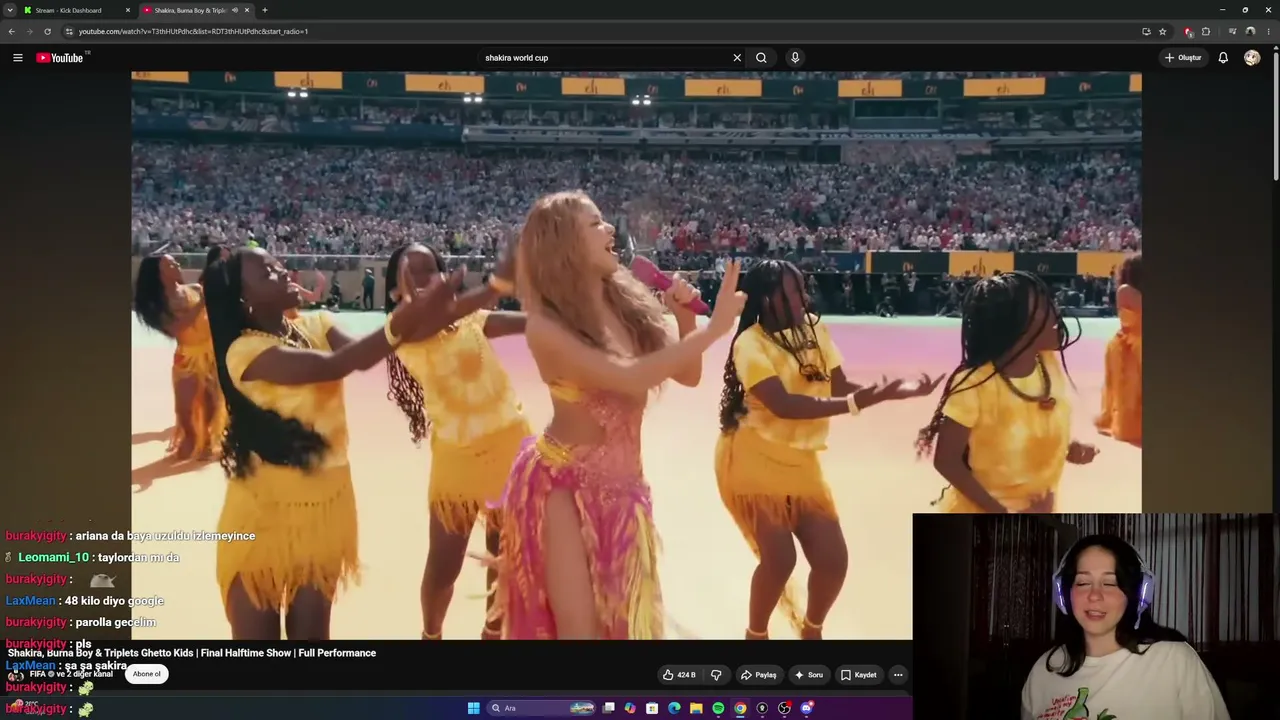Open the Chrome profile avatar
1280x720 pixels.
(x=1250, y=31)
